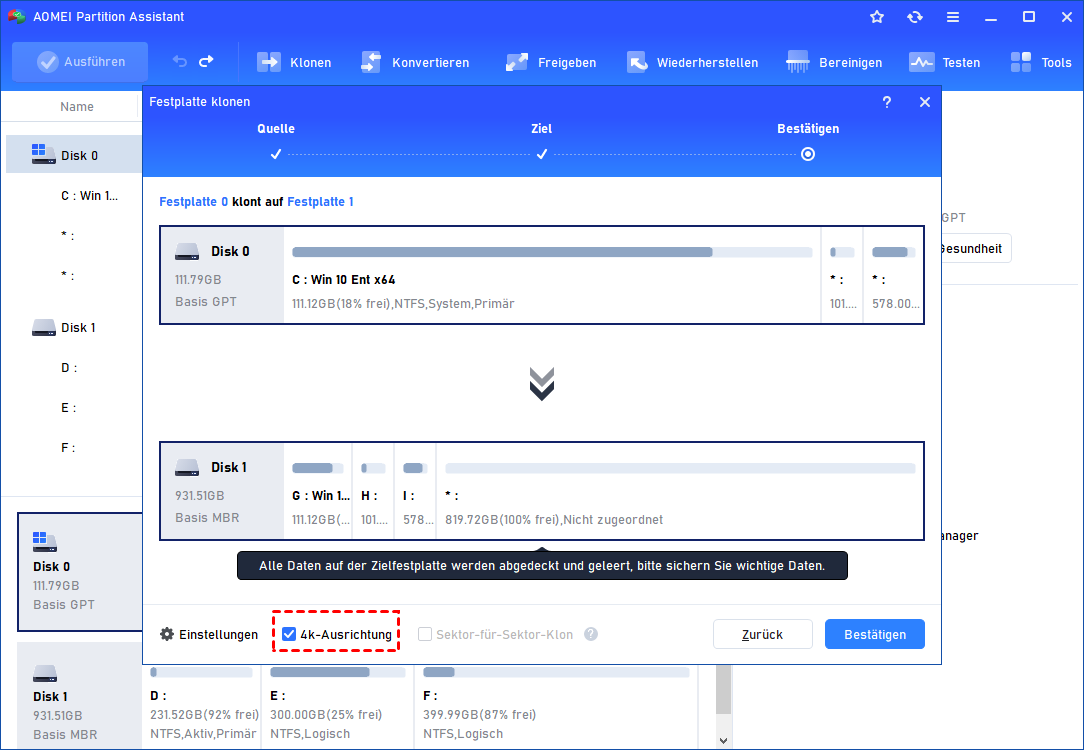Click the help question mark in dialog header
The image size is (1084, 750).
coord(887,102)
